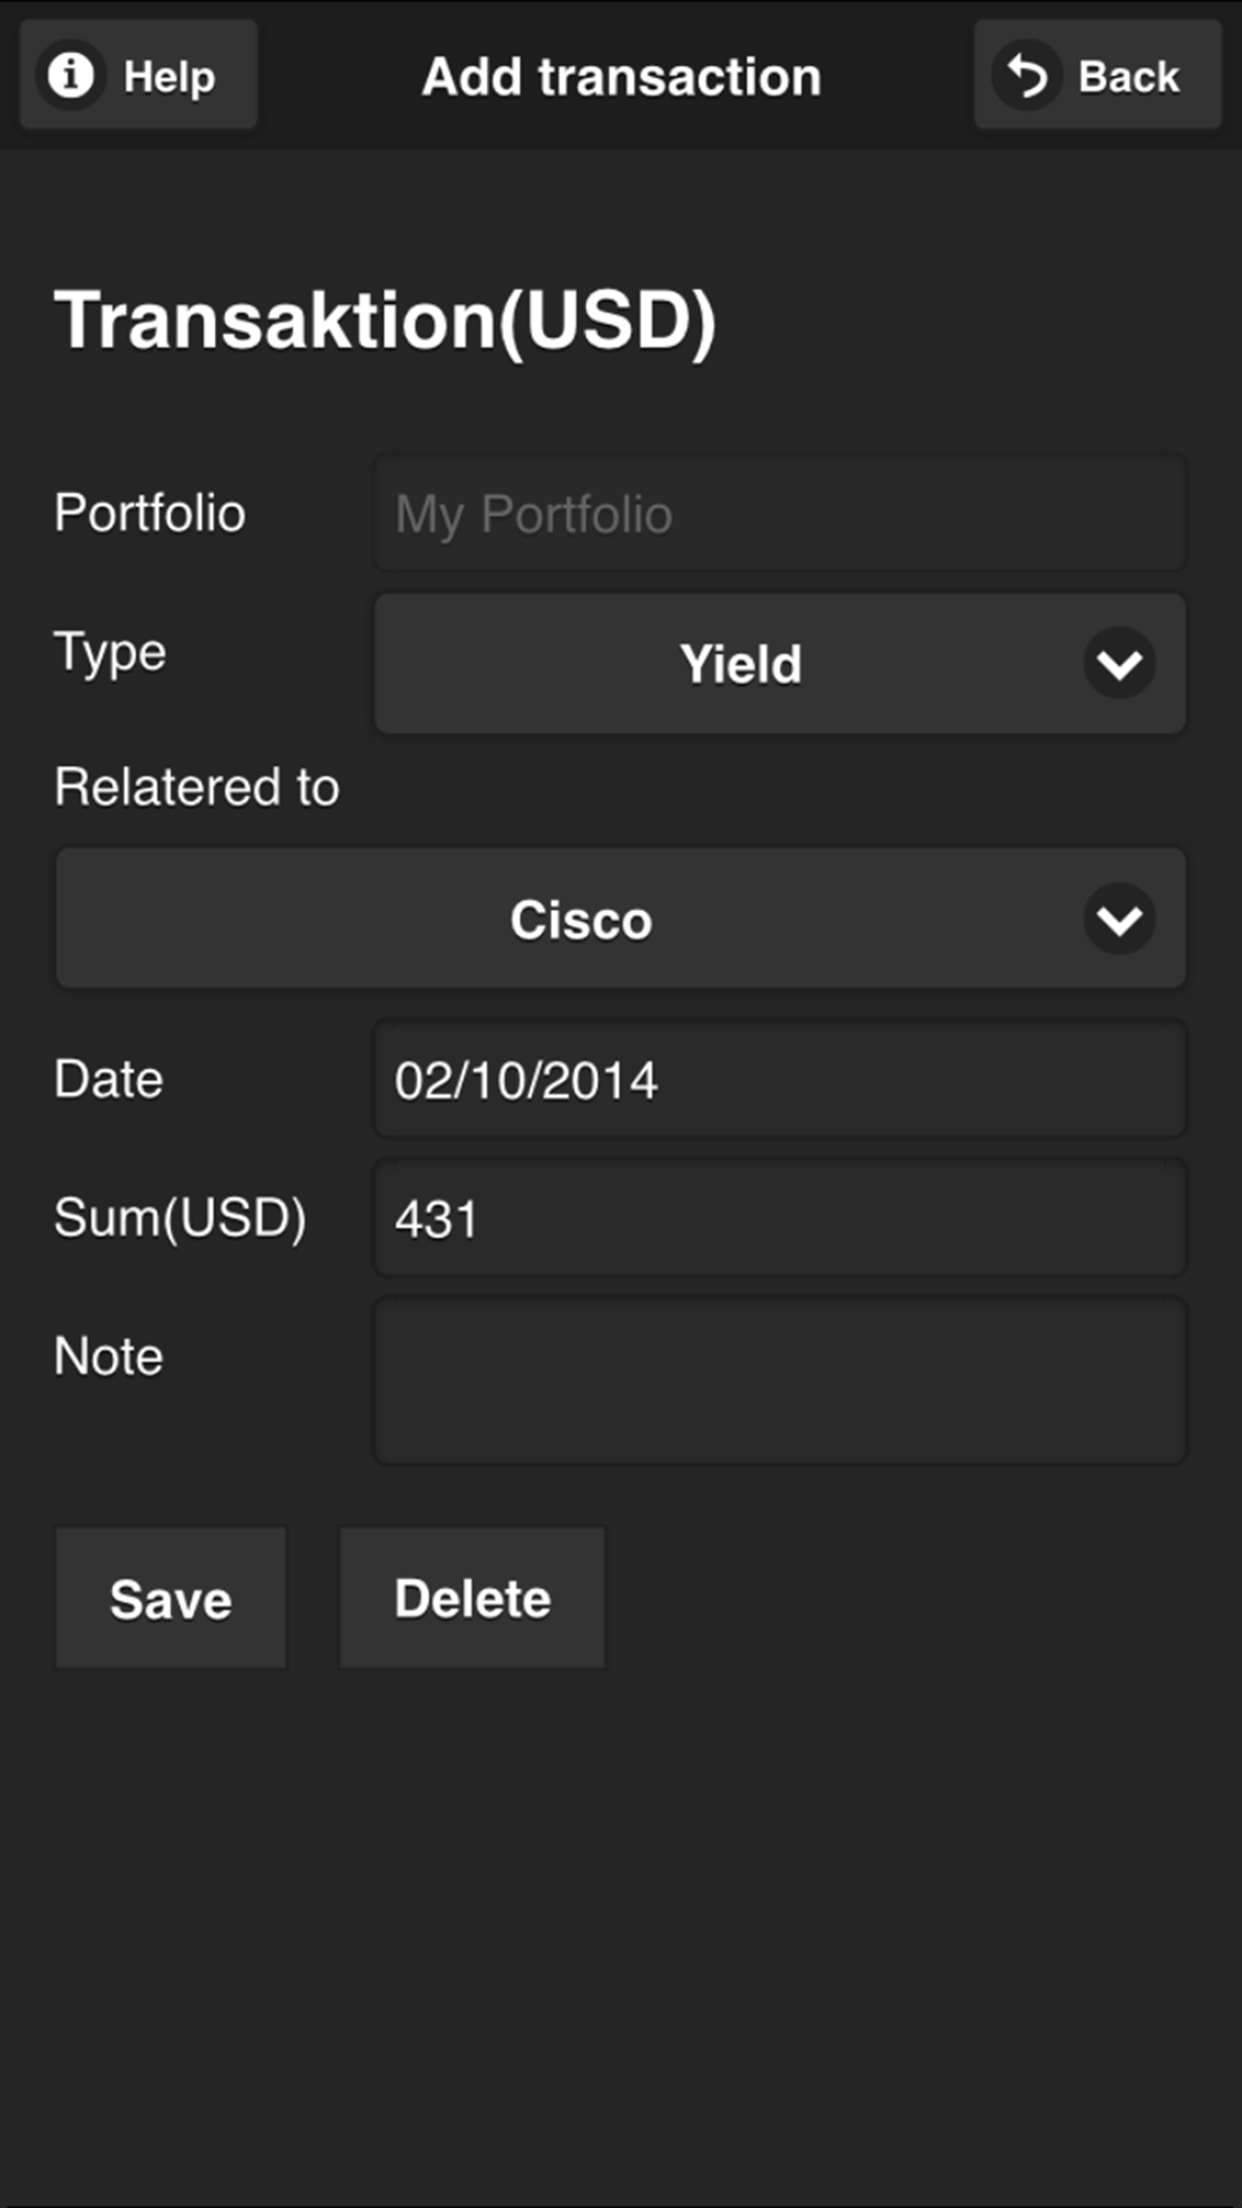Image resolution: width=1242 pixels, height=2208 pixels.
Task: Click inside the empty Note text area
Action: tap(780, 1381)
